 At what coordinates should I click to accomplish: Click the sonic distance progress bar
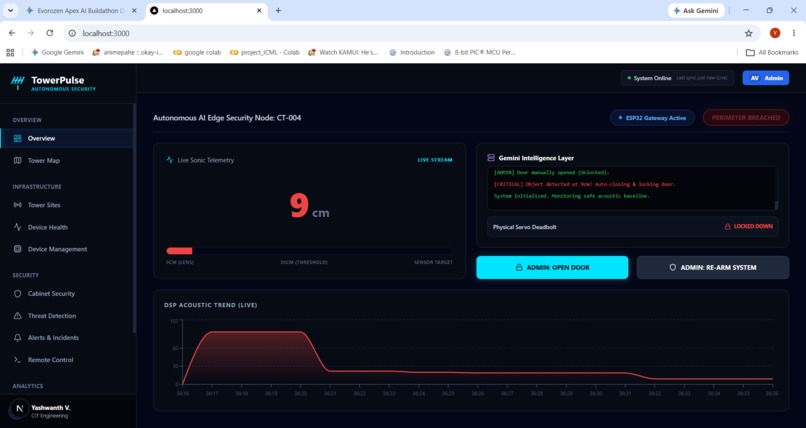point(309,251)
